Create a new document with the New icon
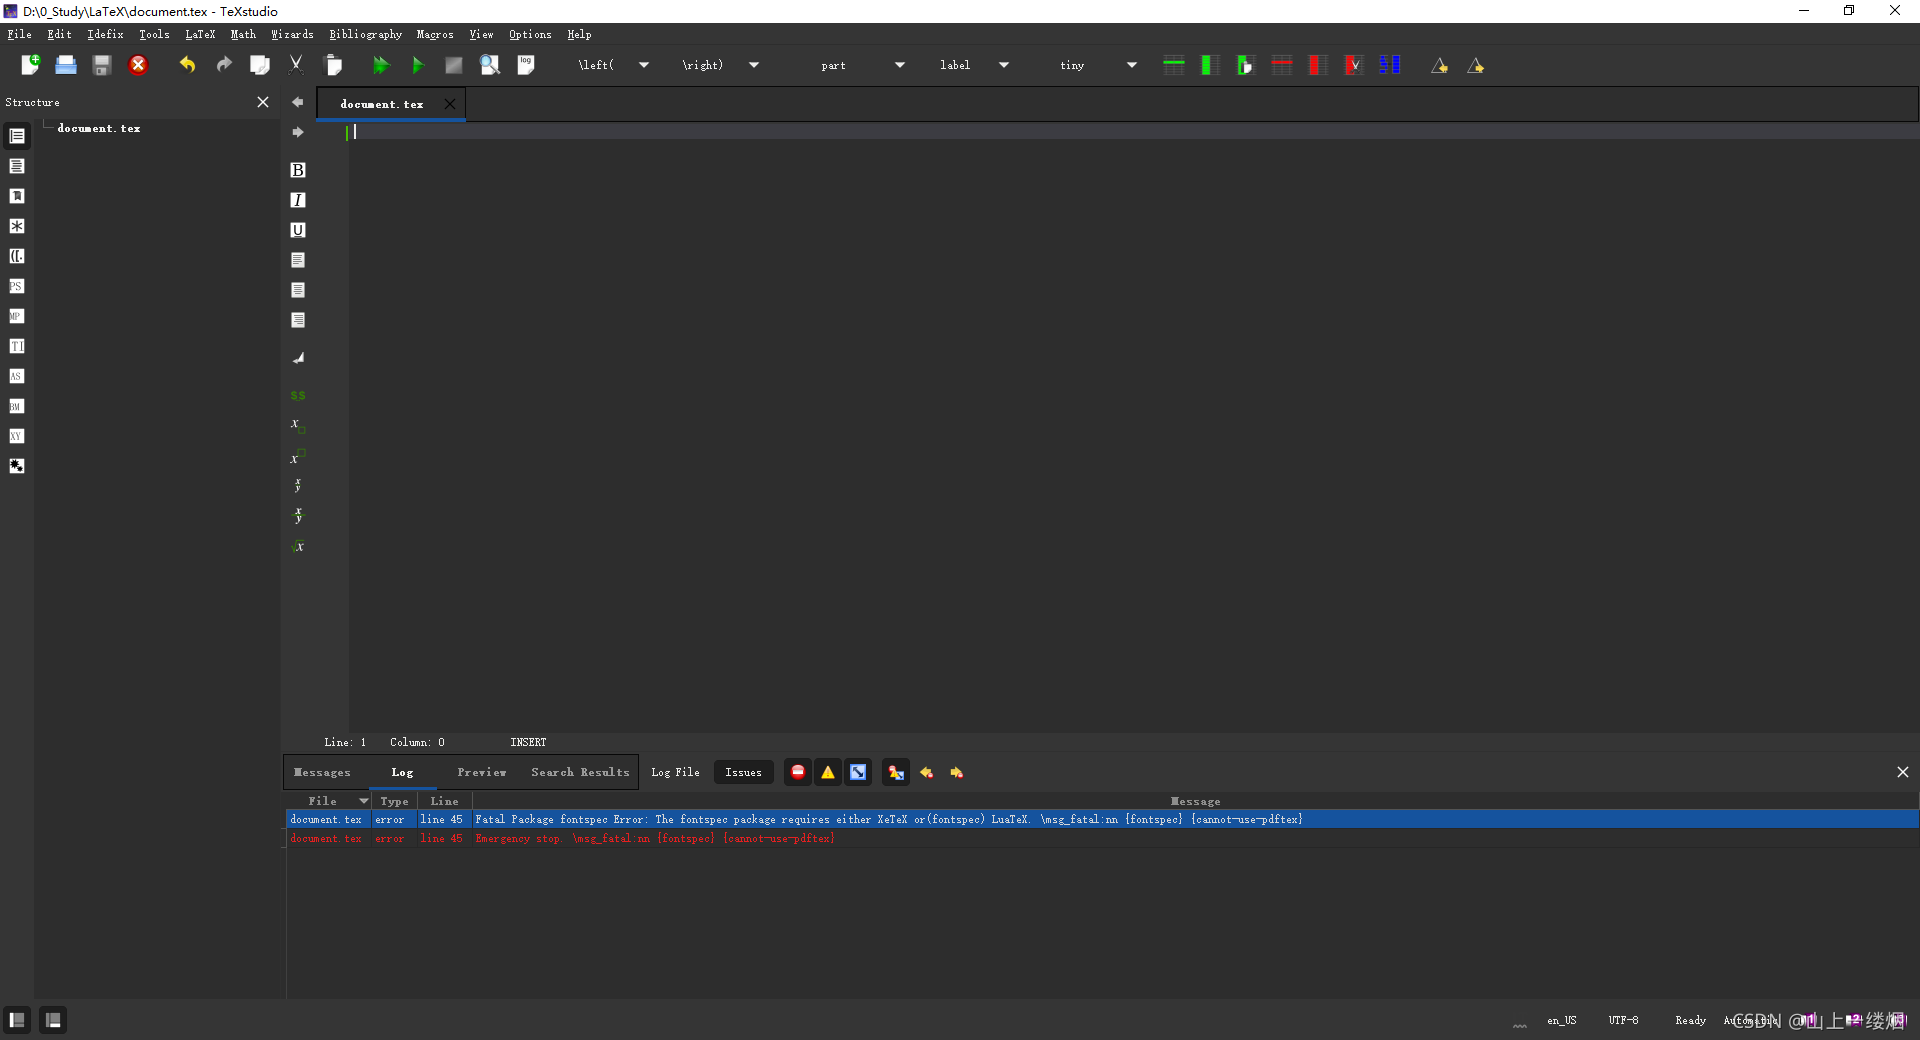The image size is (1920, 1040). [x=30, y=65]
